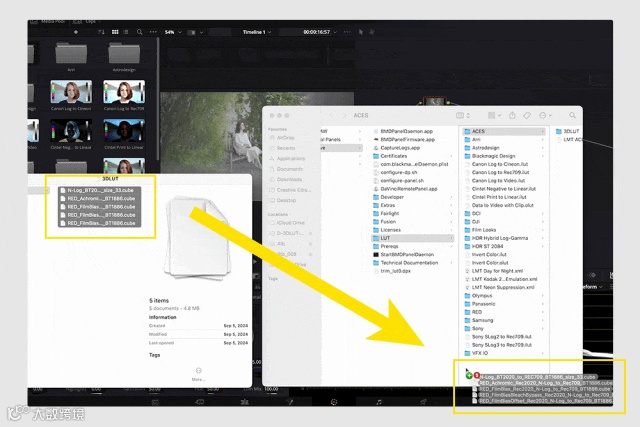Open the Developer folder
The width and height of the screenshot is (640, 427).
tap(389, 197)
